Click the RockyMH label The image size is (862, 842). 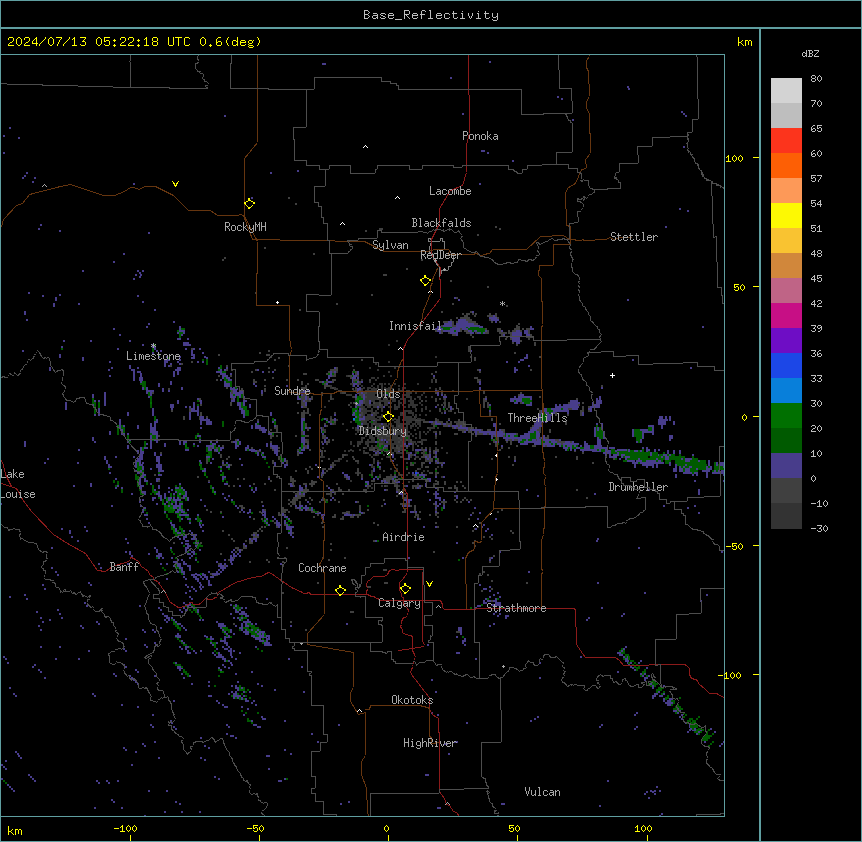point(245,227)
